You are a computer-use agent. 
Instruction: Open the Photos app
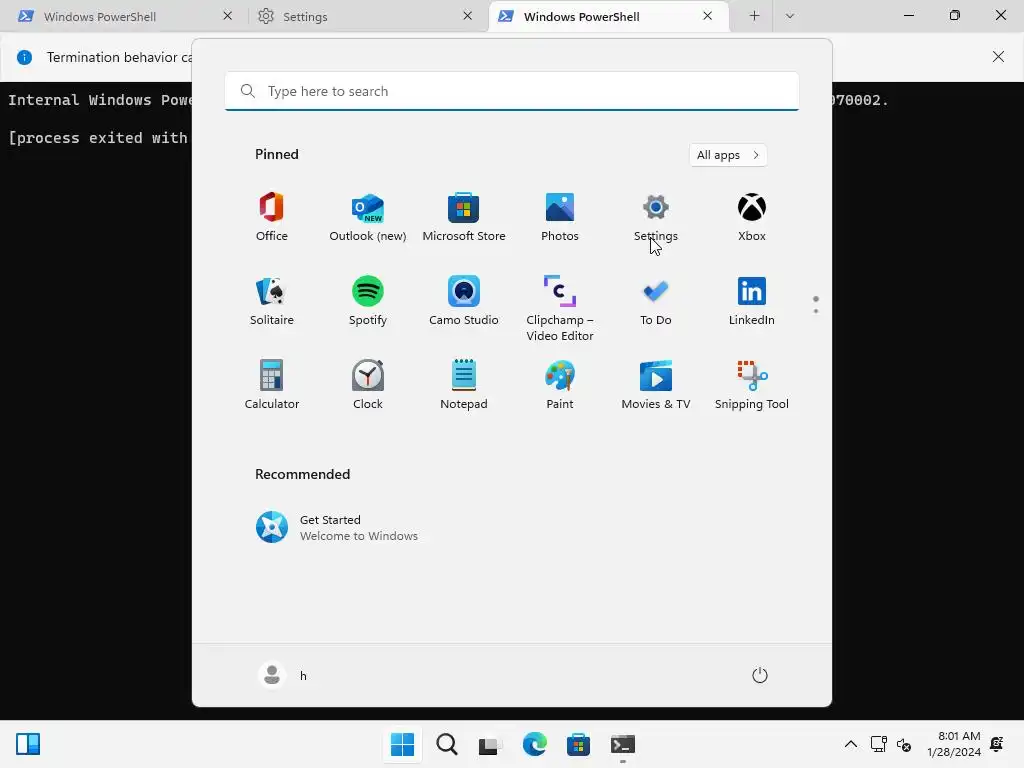pyautogui.click(x=560, y=217)
